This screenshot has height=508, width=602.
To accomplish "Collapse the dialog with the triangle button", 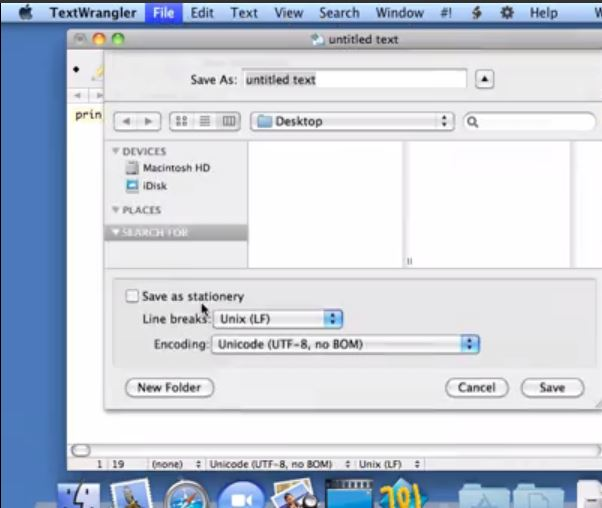I will (x=485, y=79).
